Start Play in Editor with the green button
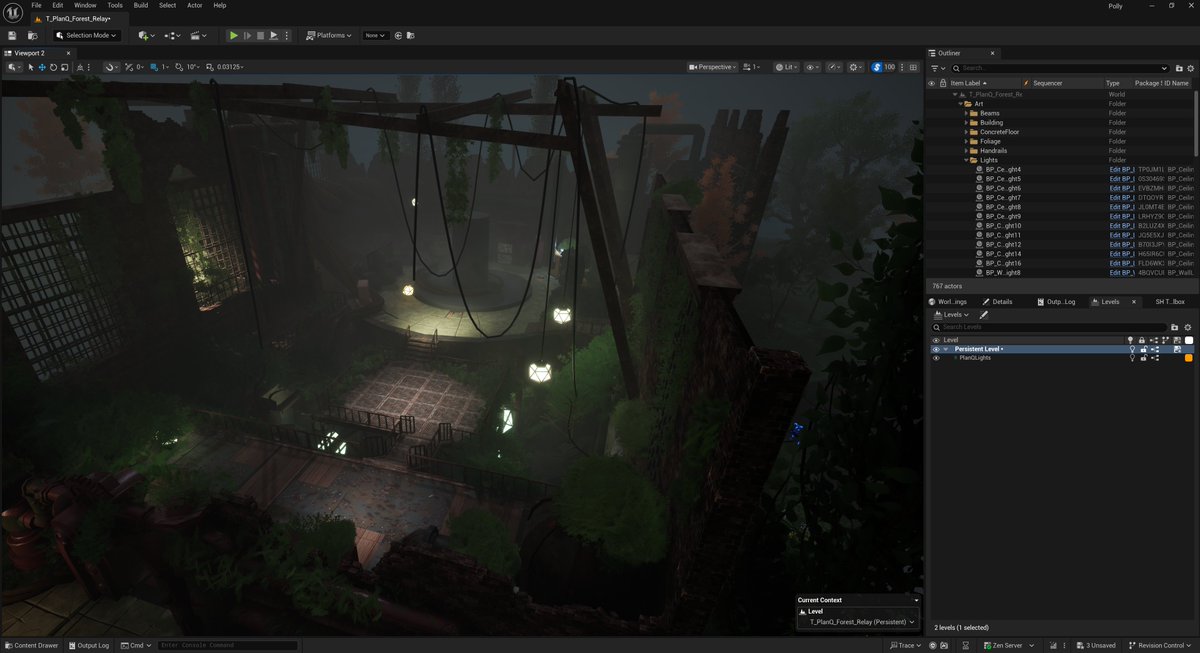This screenshot has width=1200, height=653. [234, 35]
